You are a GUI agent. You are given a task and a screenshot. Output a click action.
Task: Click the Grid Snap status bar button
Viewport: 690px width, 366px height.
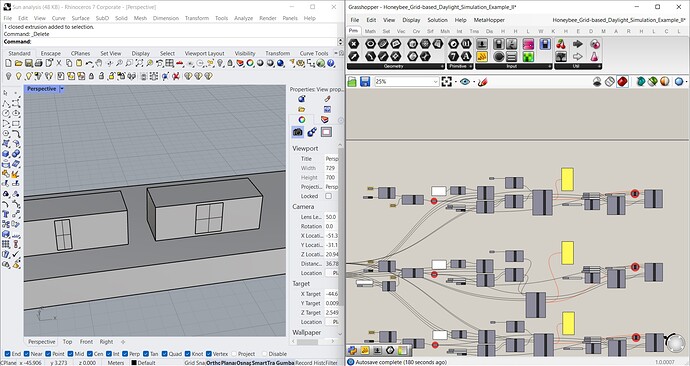(x=195, y=362)
